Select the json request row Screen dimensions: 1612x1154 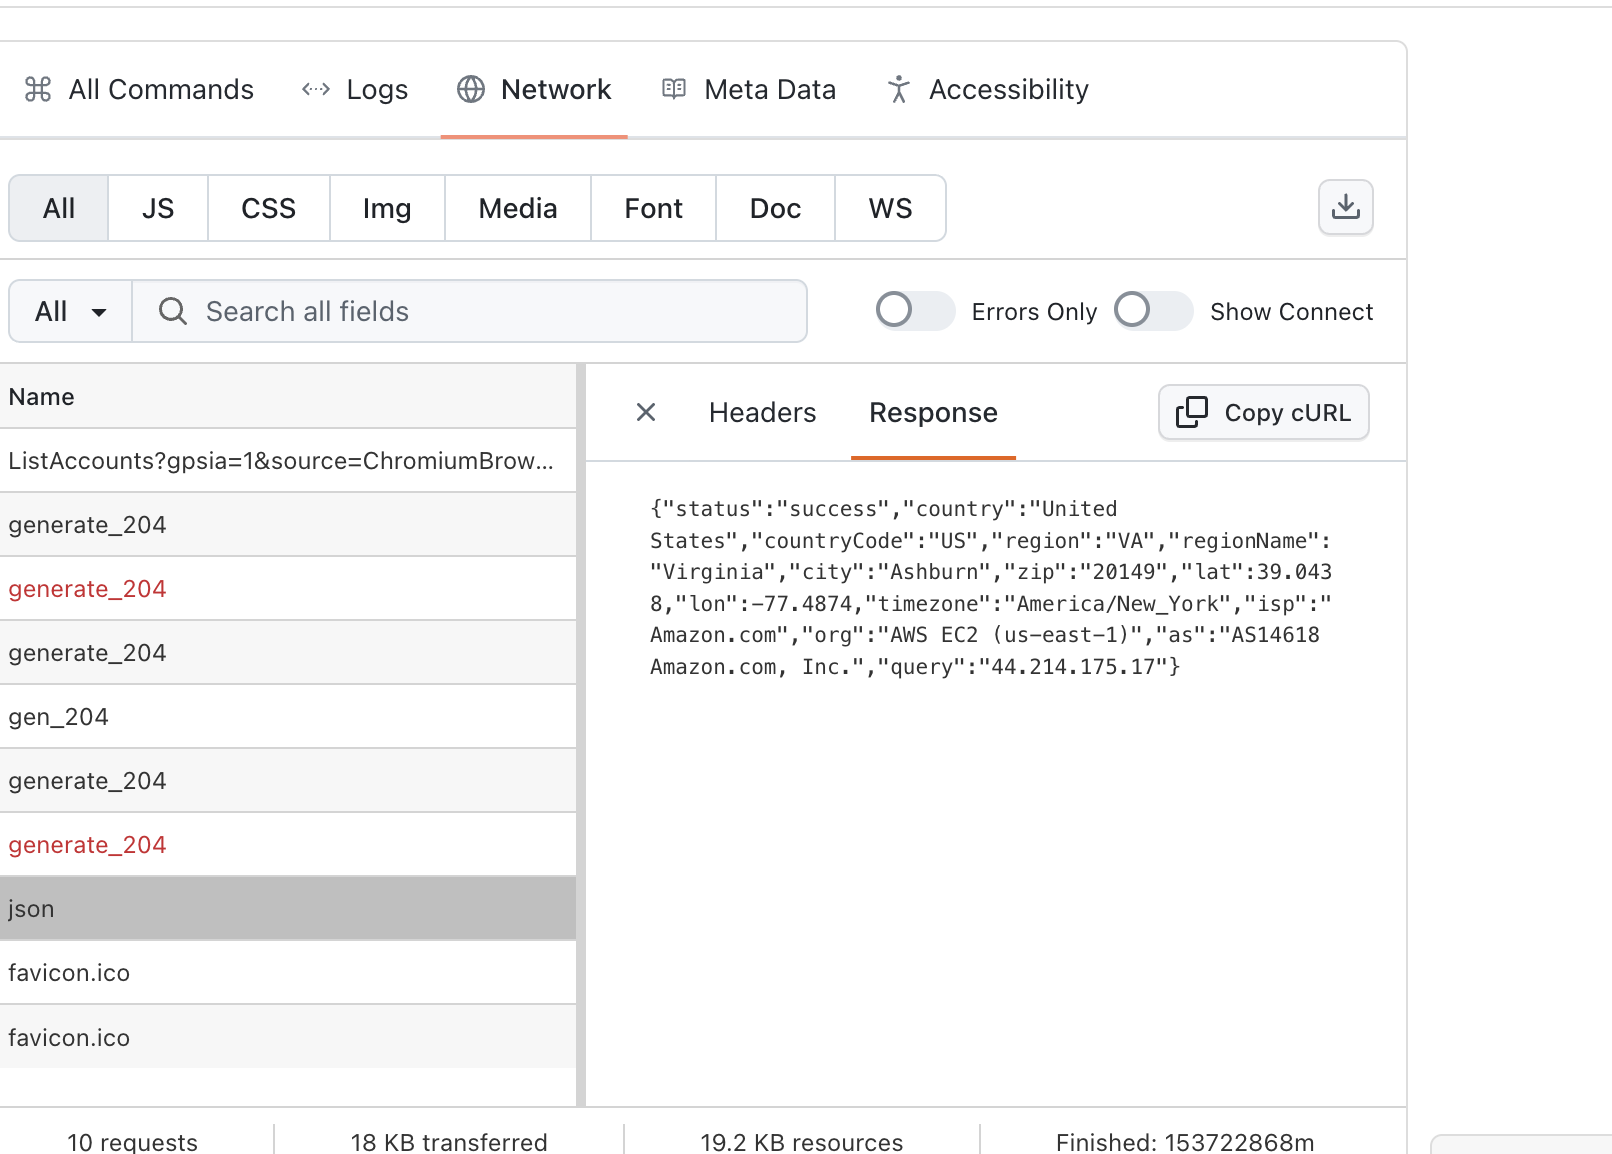288,908
